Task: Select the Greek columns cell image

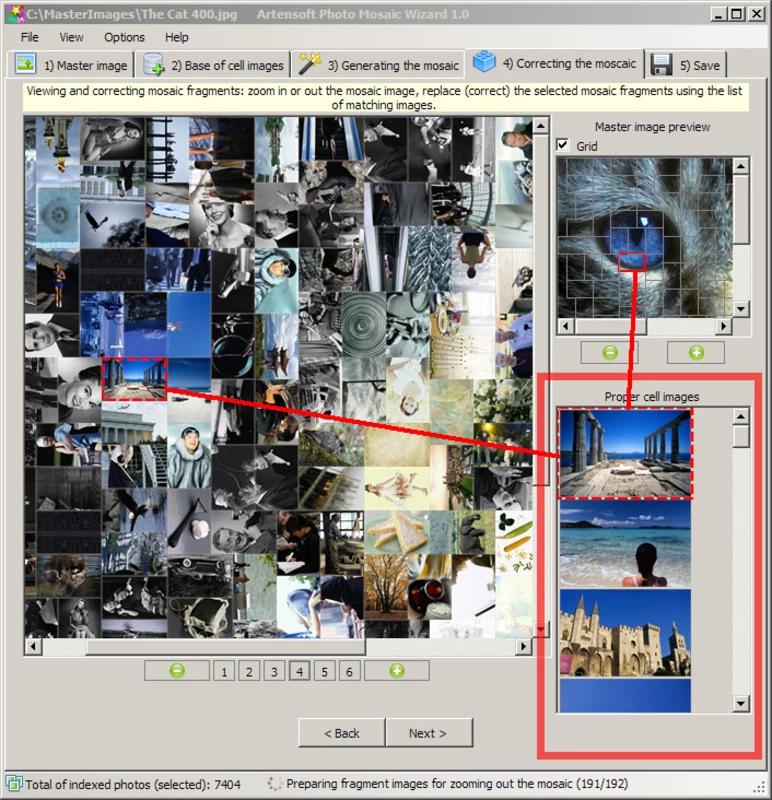Action: tap(626, 454)
